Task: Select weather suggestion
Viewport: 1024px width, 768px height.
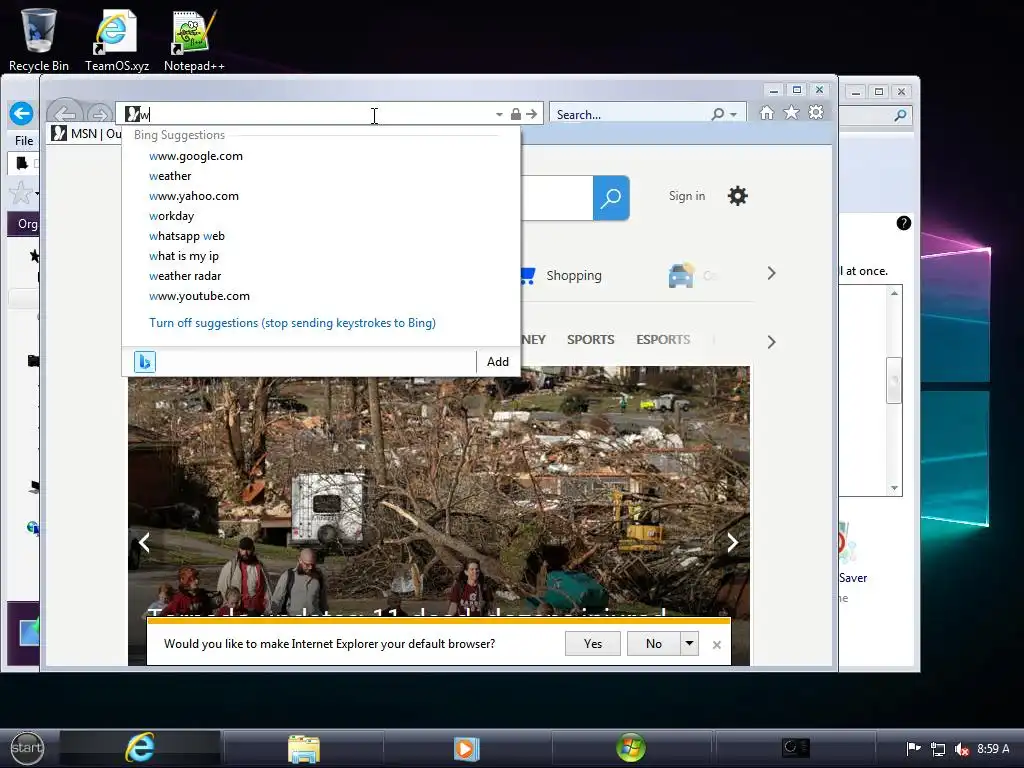Action: point(170,176)
